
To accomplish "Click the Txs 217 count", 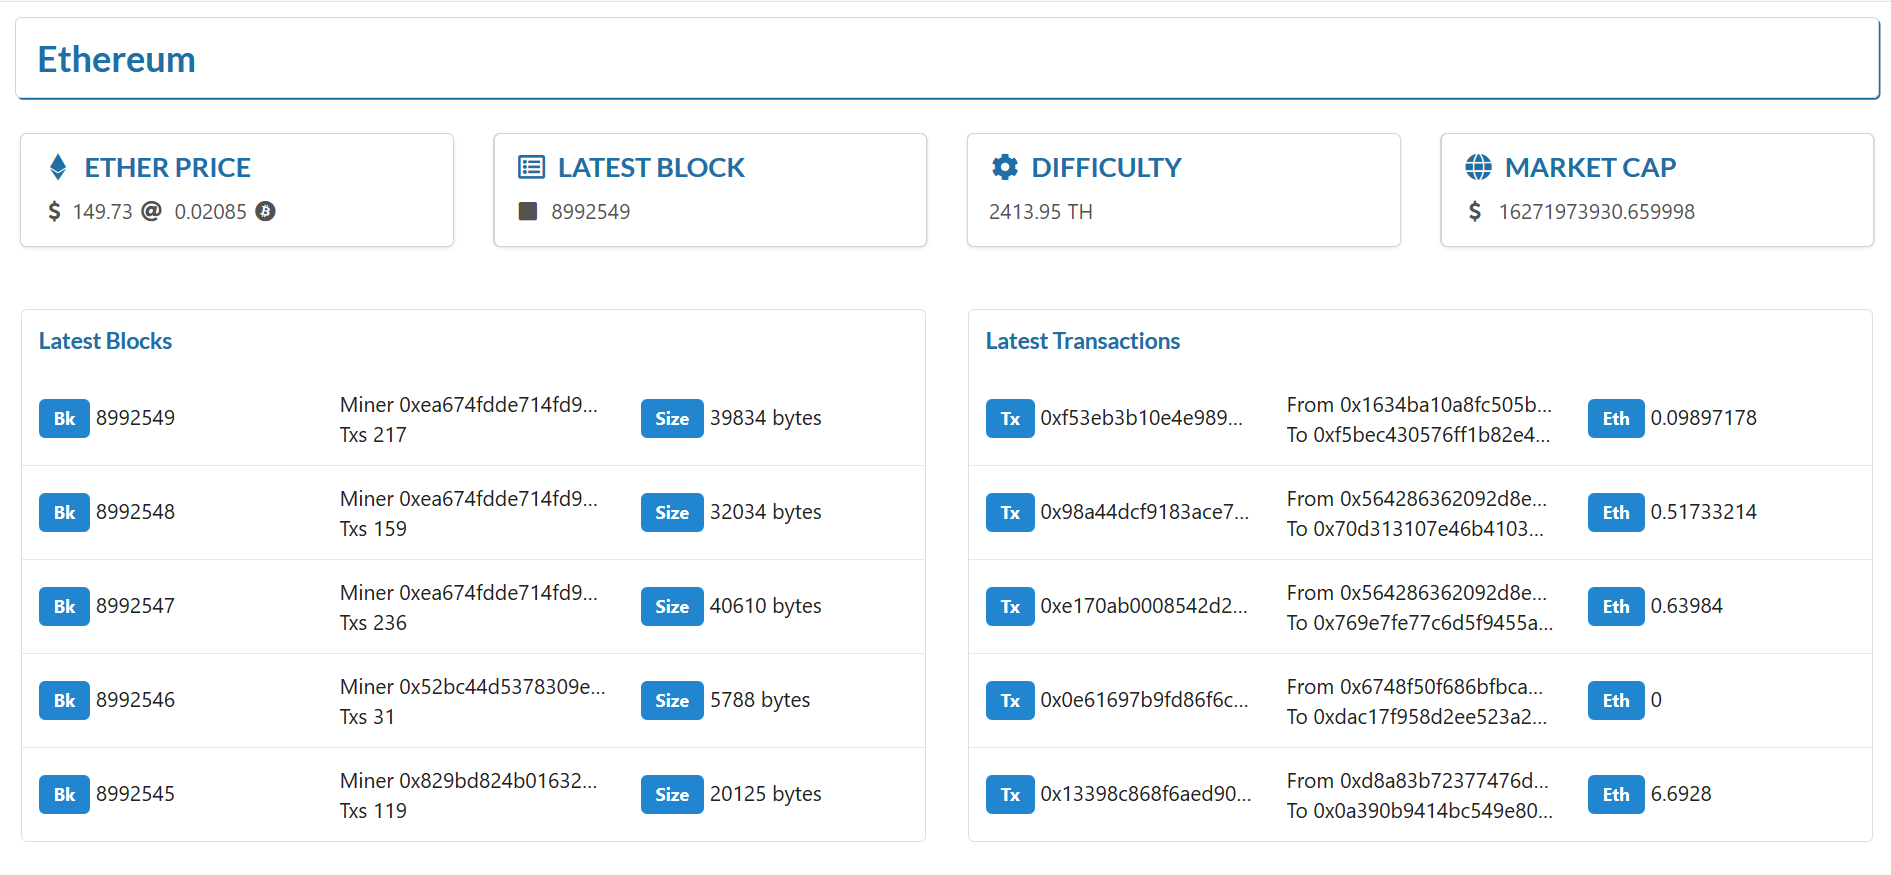I will 373,435.
